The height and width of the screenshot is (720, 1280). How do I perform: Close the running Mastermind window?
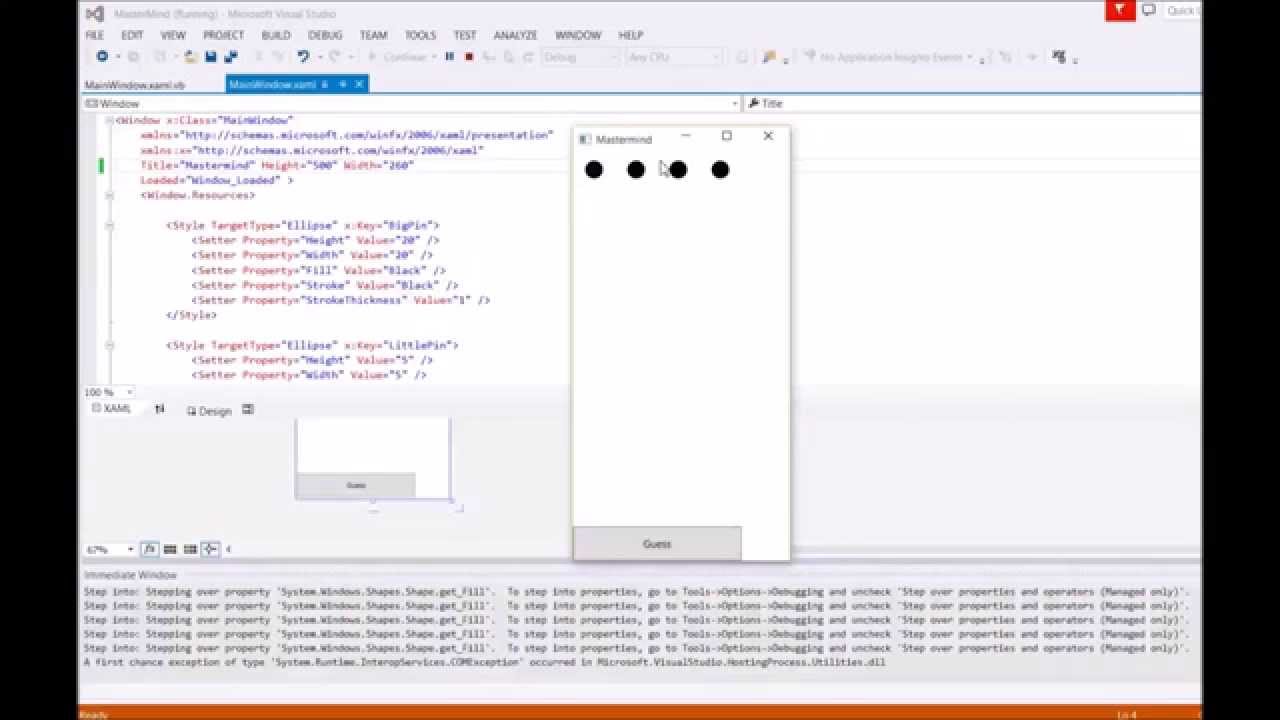768,136
